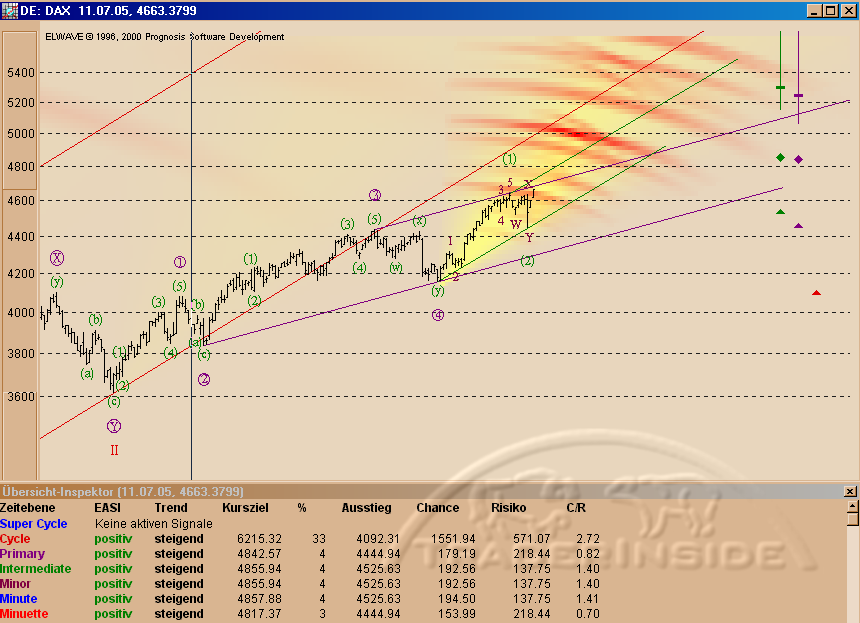This screenshot has width=860, height=623.
Task: Click the Chance column header
Action: click(438, 508)
